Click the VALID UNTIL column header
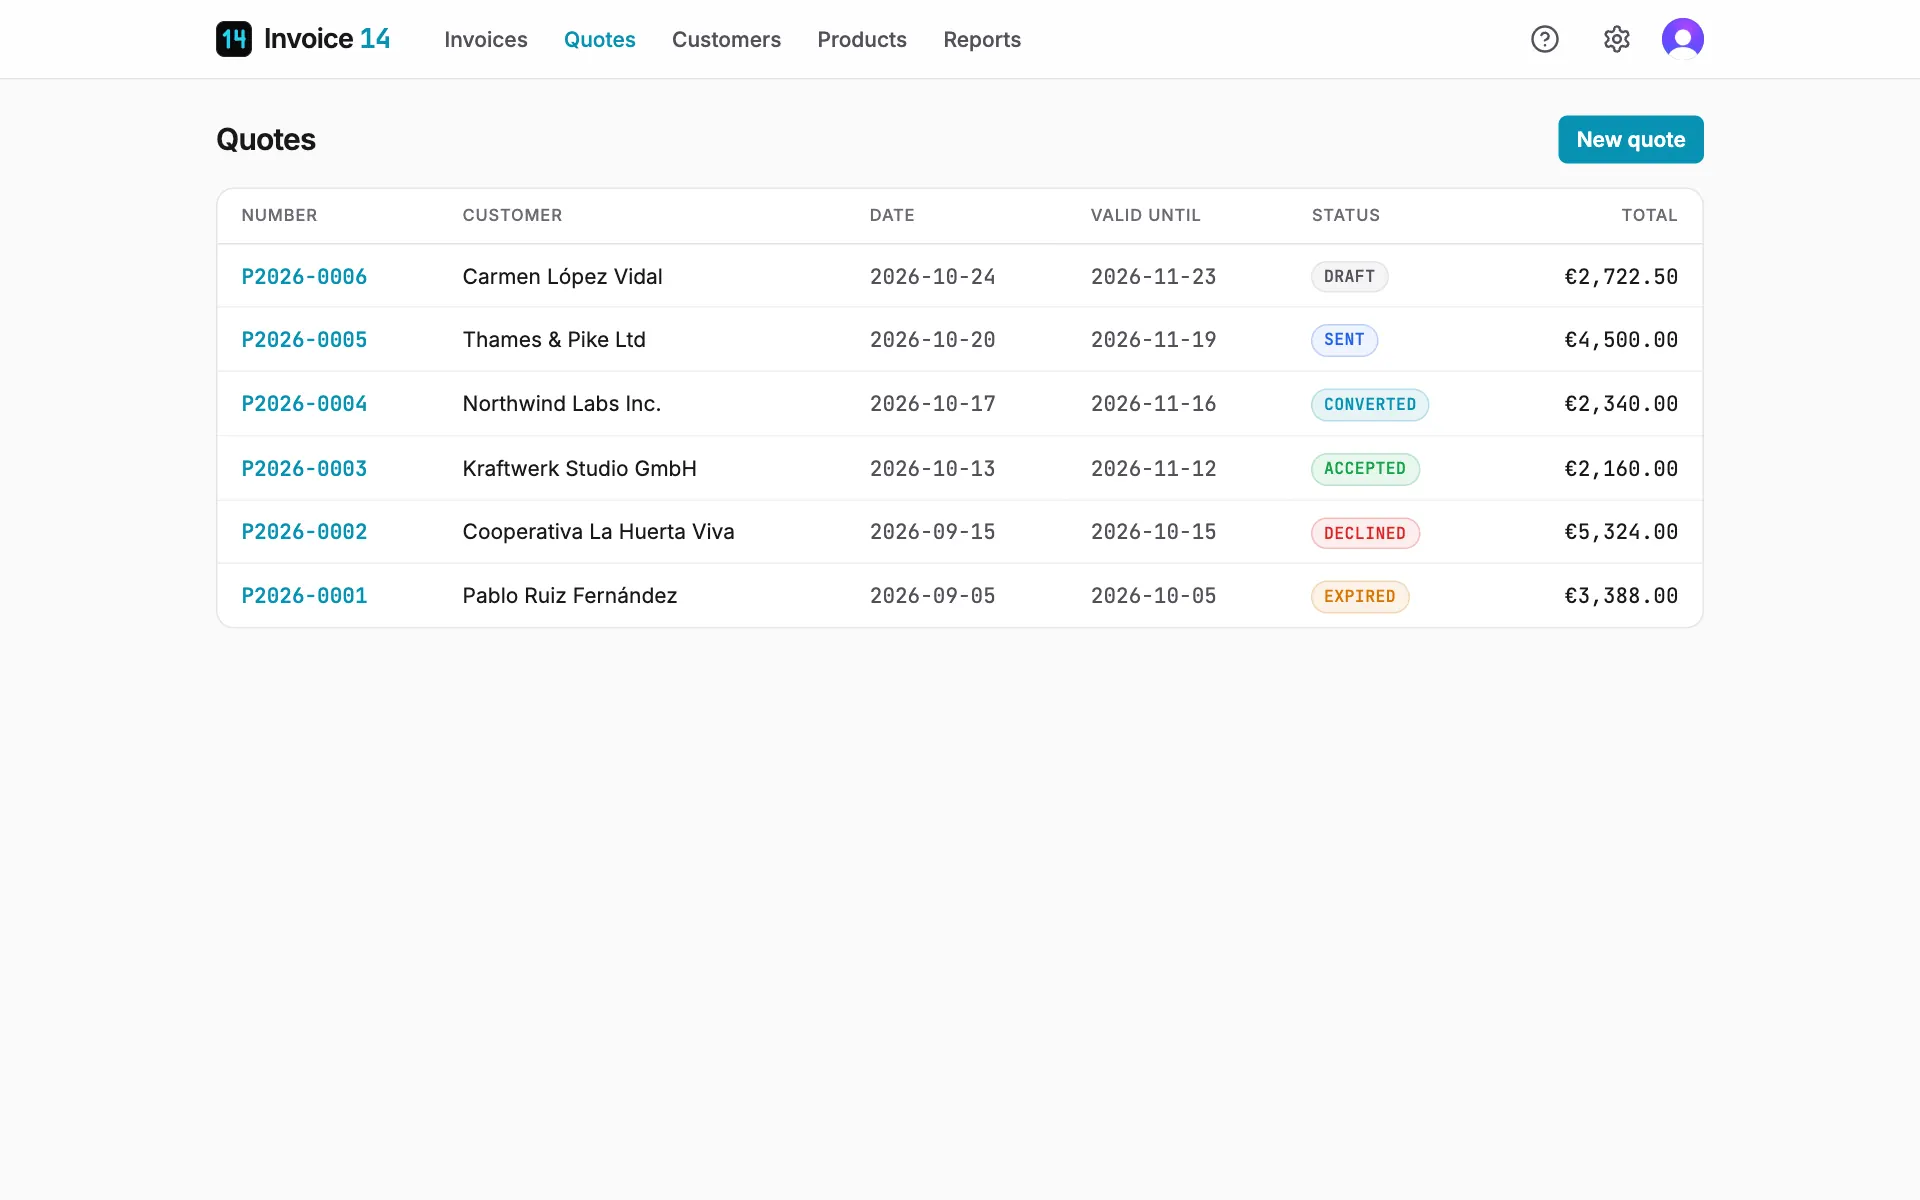Viewport: 1920px width, 1200px height. pyautogui.click(x=1145, y=215)
